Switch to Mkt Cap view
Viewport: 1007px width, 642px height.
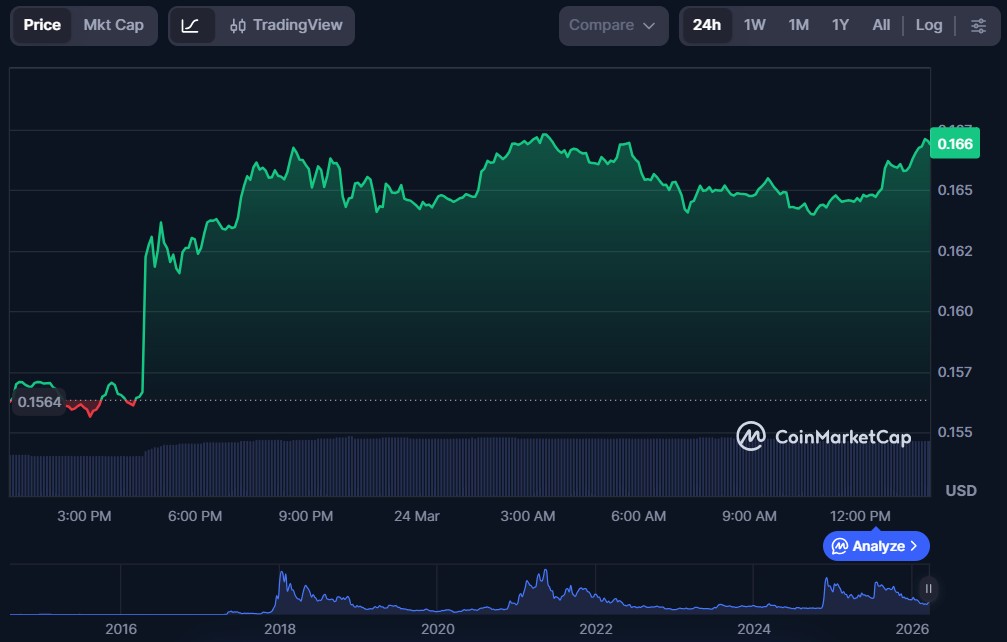click(113, 25)
